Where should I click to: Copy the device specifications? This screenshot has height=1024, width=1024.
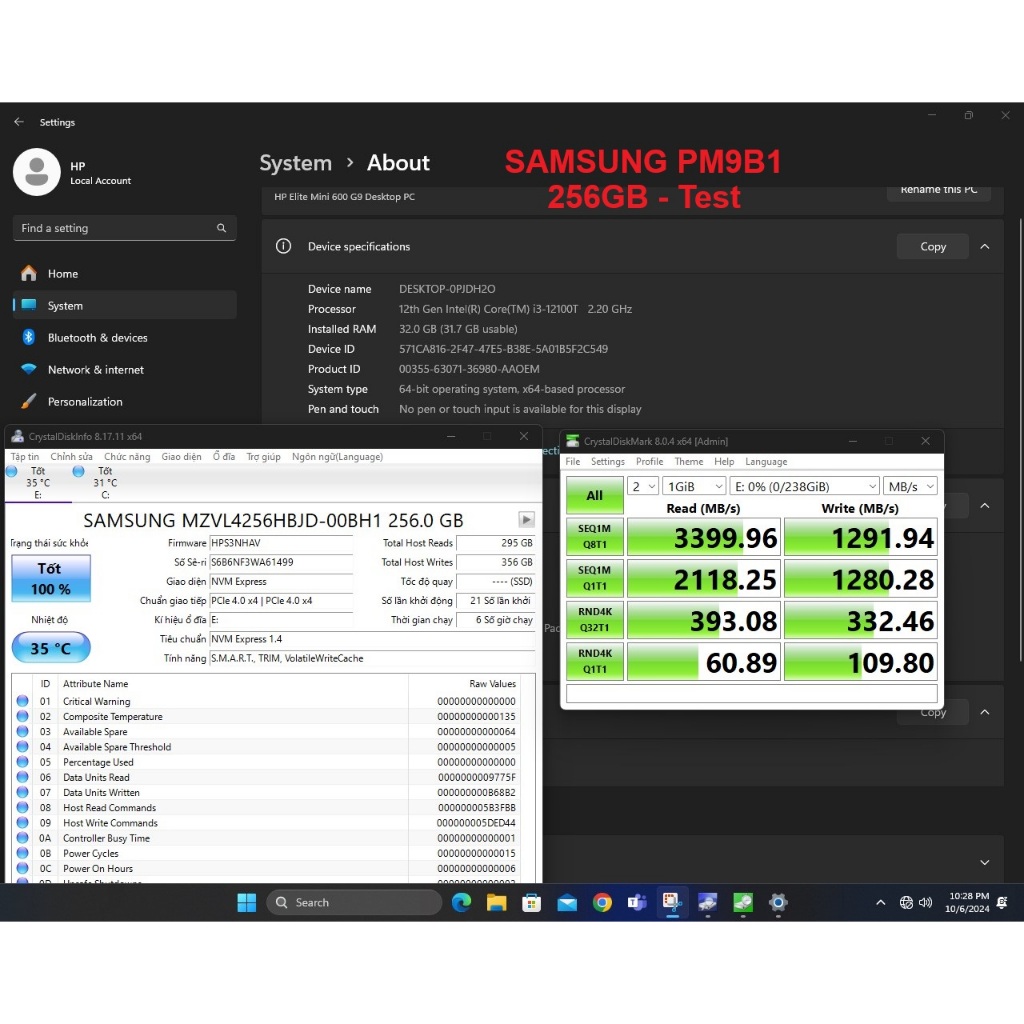pyautogui.click(x=932, y=247)
